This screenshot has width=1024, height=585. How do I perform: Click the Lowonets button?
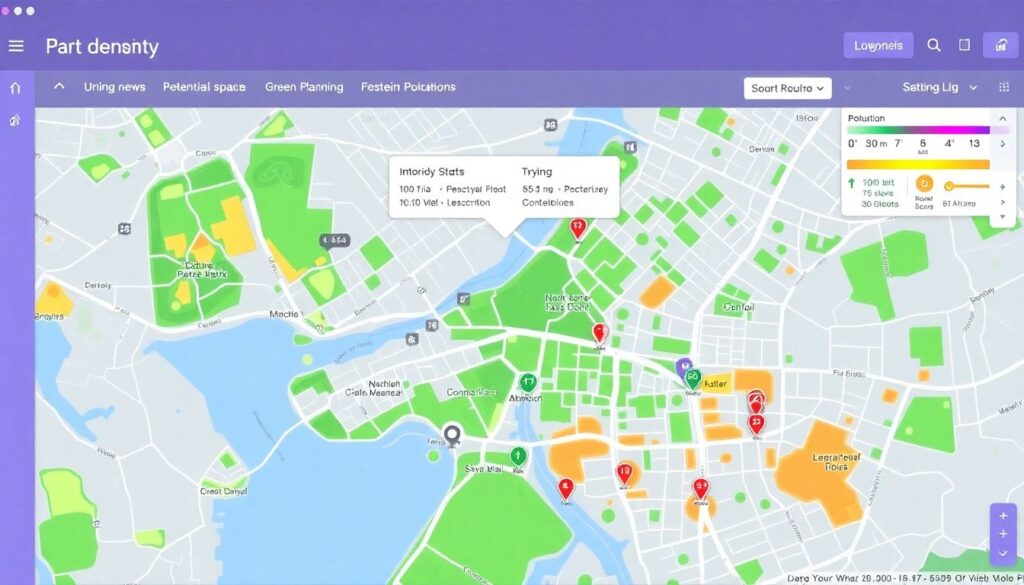click(878, 45)
